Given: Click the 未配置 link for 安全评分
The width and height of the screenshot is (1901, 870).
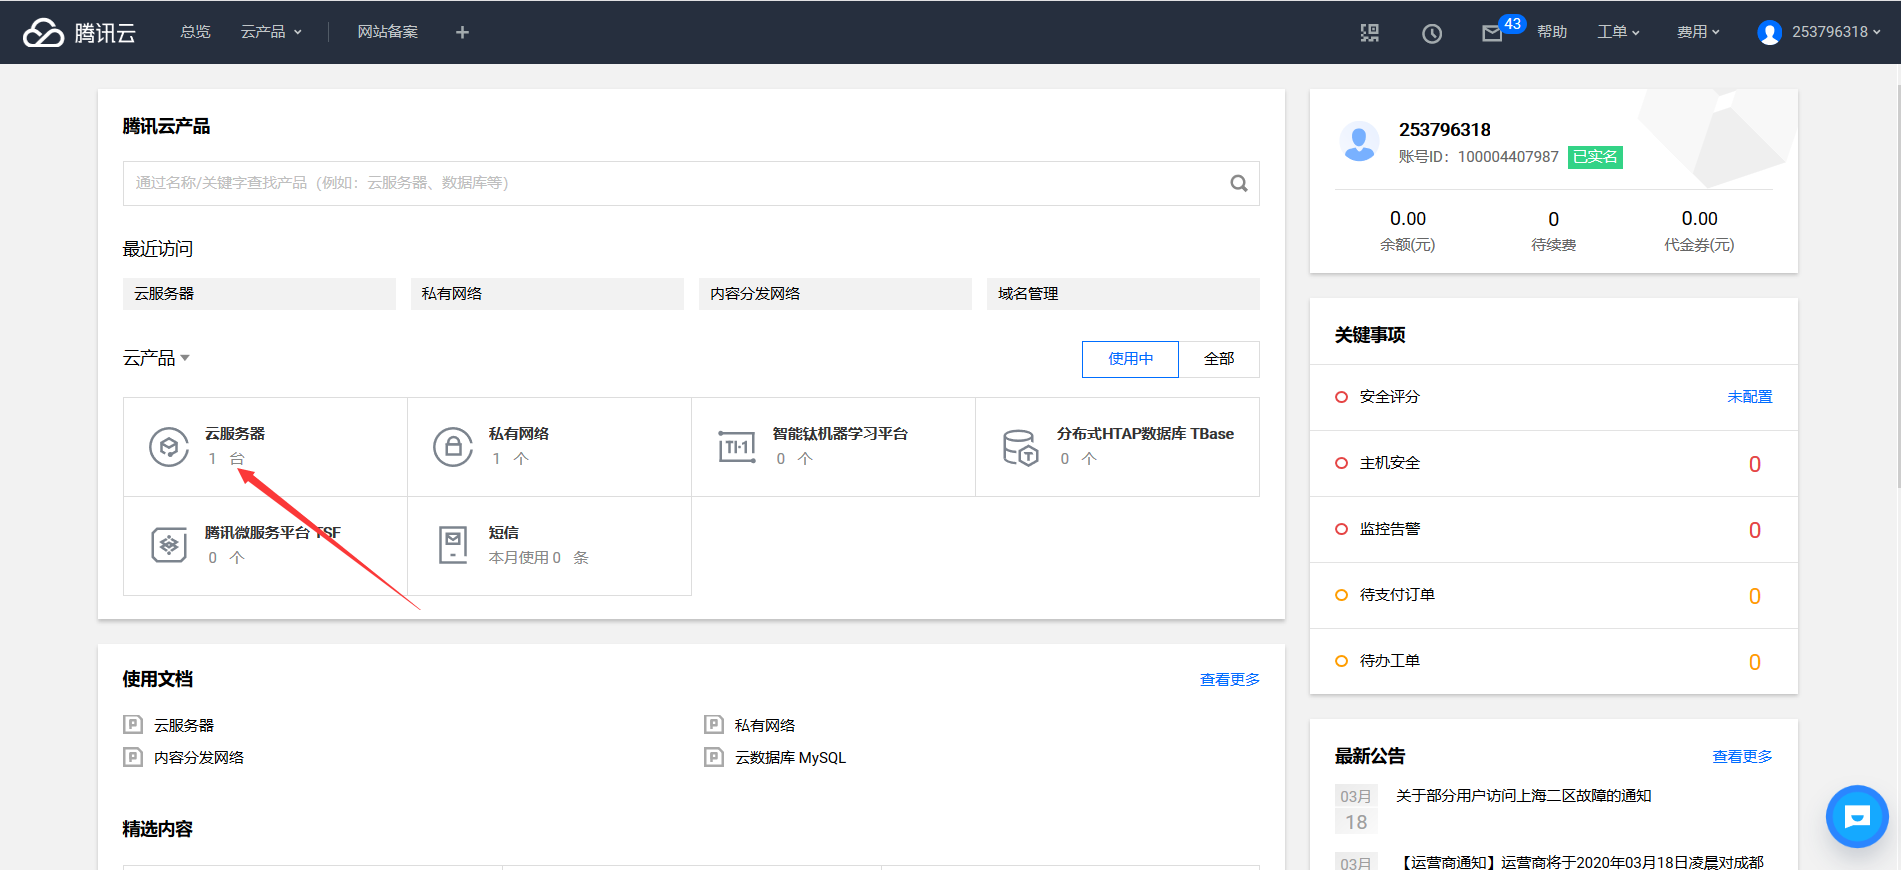Looking at the screenshot, I should pyautogui.click(x=1750, y=397).
